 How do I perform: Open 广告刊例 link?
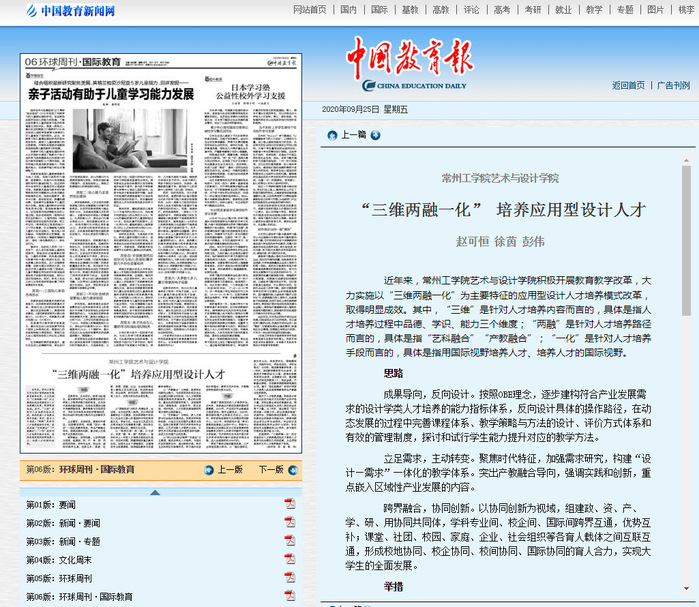click(x=673, y=86)
